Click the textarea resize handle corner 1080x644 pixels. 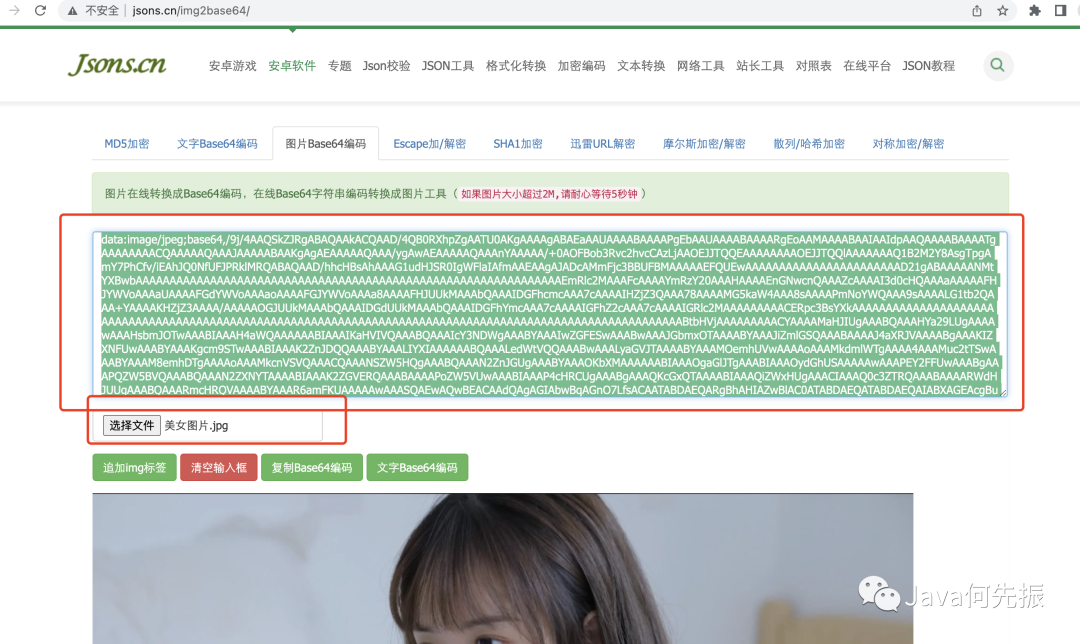tap(1003, 392)
